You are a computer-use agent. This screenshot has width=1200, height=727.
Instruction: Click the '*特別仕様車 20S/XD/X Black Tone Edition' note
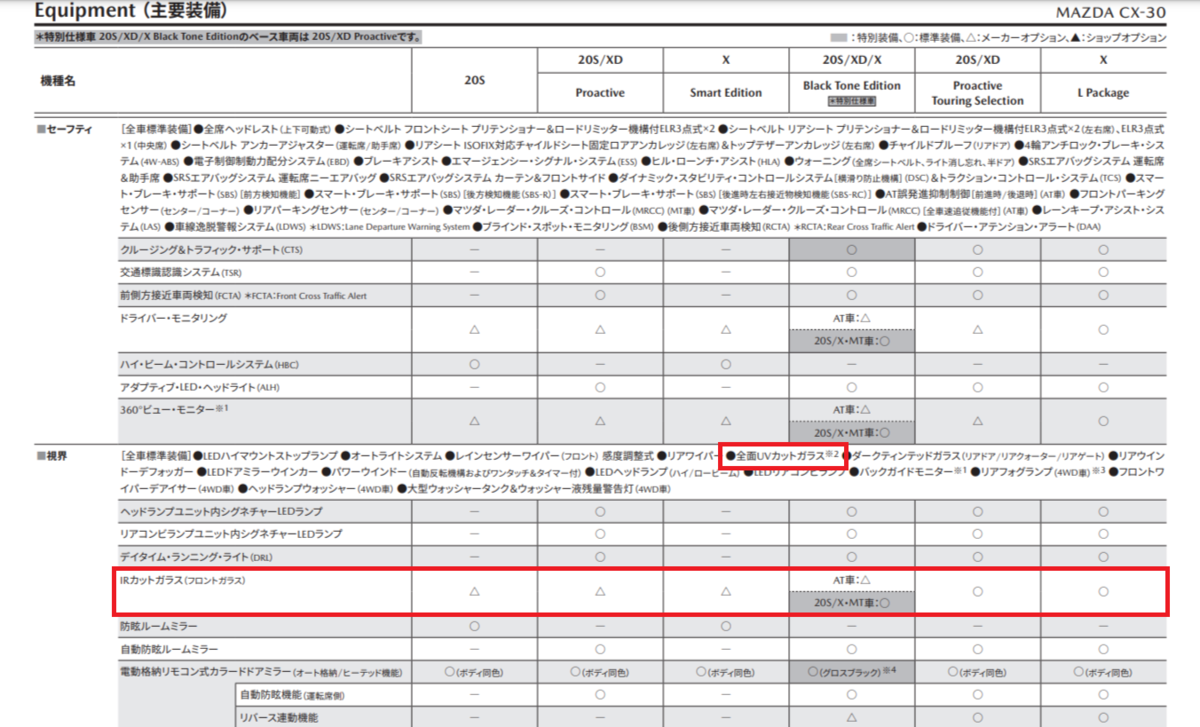228,37
